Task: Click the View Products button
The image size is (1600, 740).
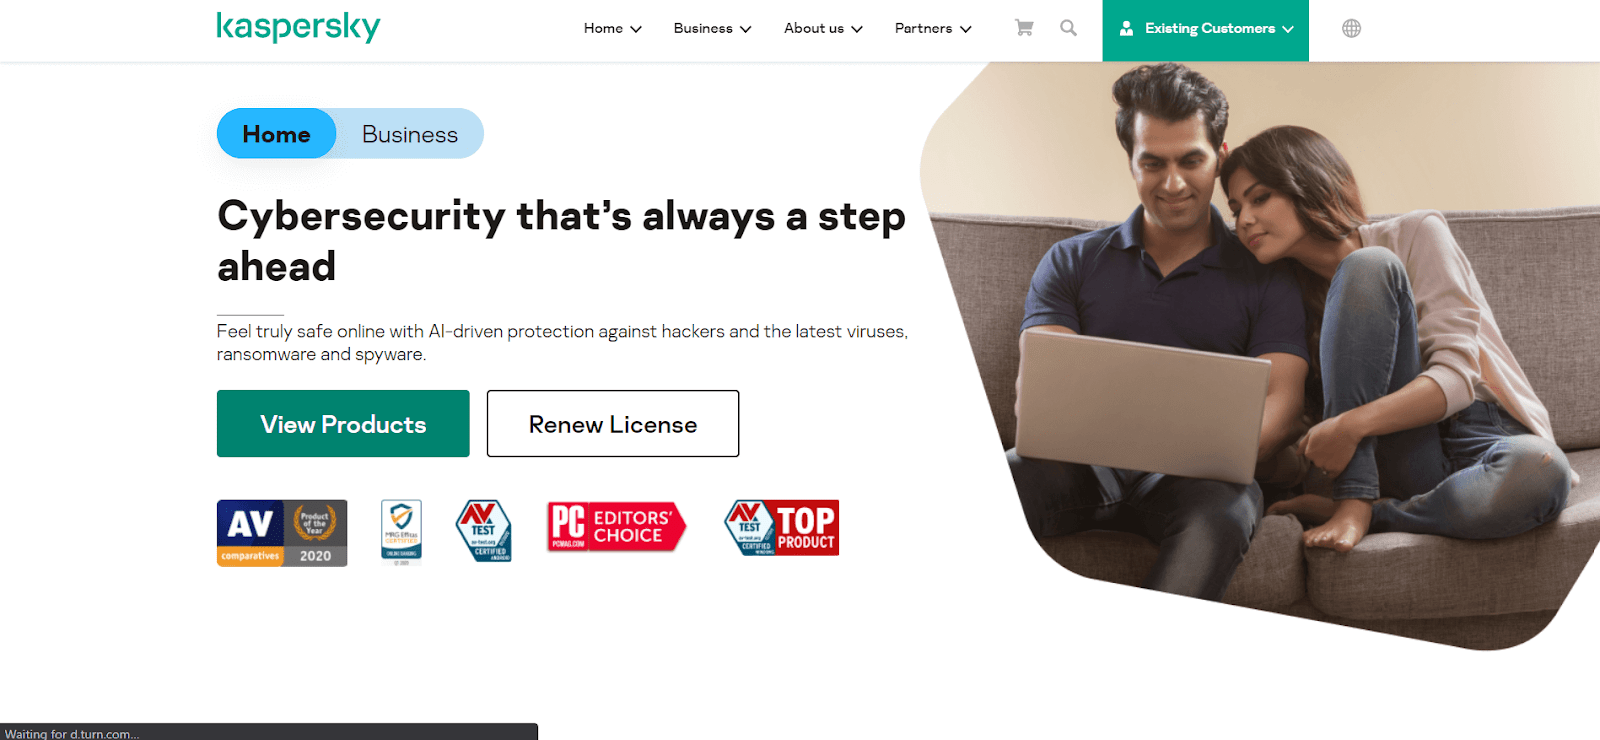Action: tap(343, 424)
